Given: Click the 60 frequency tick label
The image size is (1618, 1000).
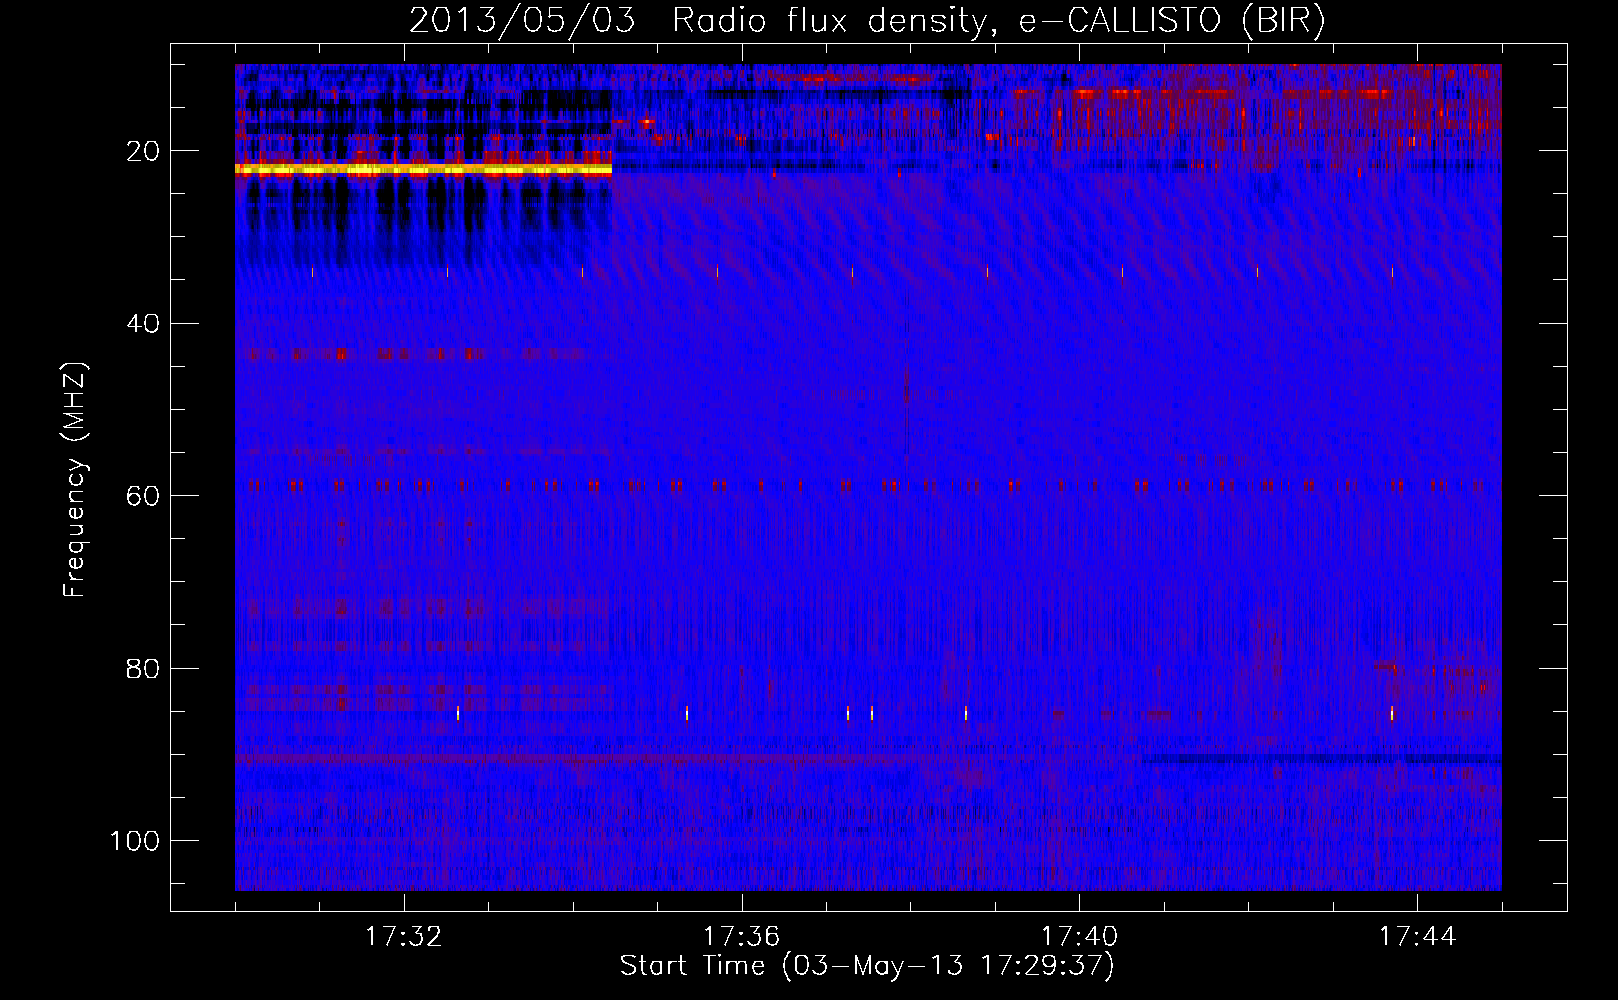Looking at the screenshot, I should point(143,496).
